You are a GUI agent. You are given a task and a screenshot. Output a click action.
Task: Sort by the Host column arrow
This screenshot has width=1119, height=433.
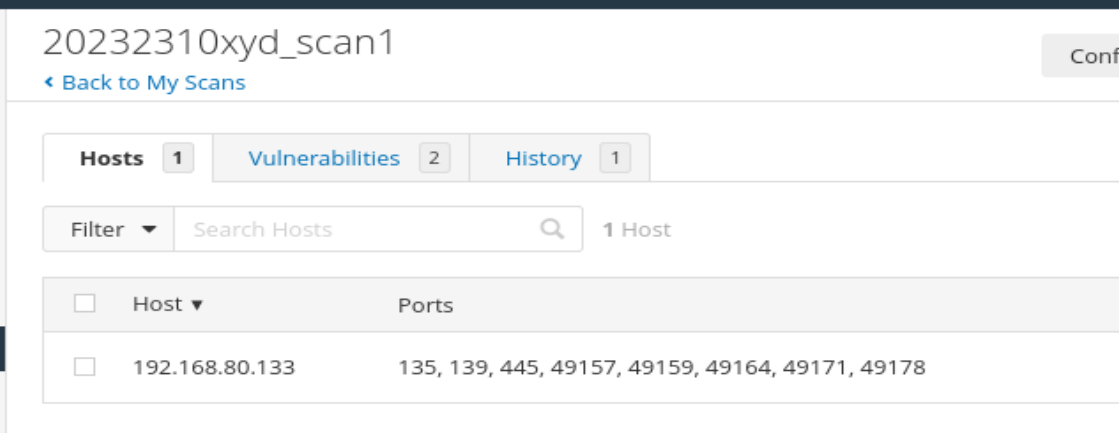point(197,305)
